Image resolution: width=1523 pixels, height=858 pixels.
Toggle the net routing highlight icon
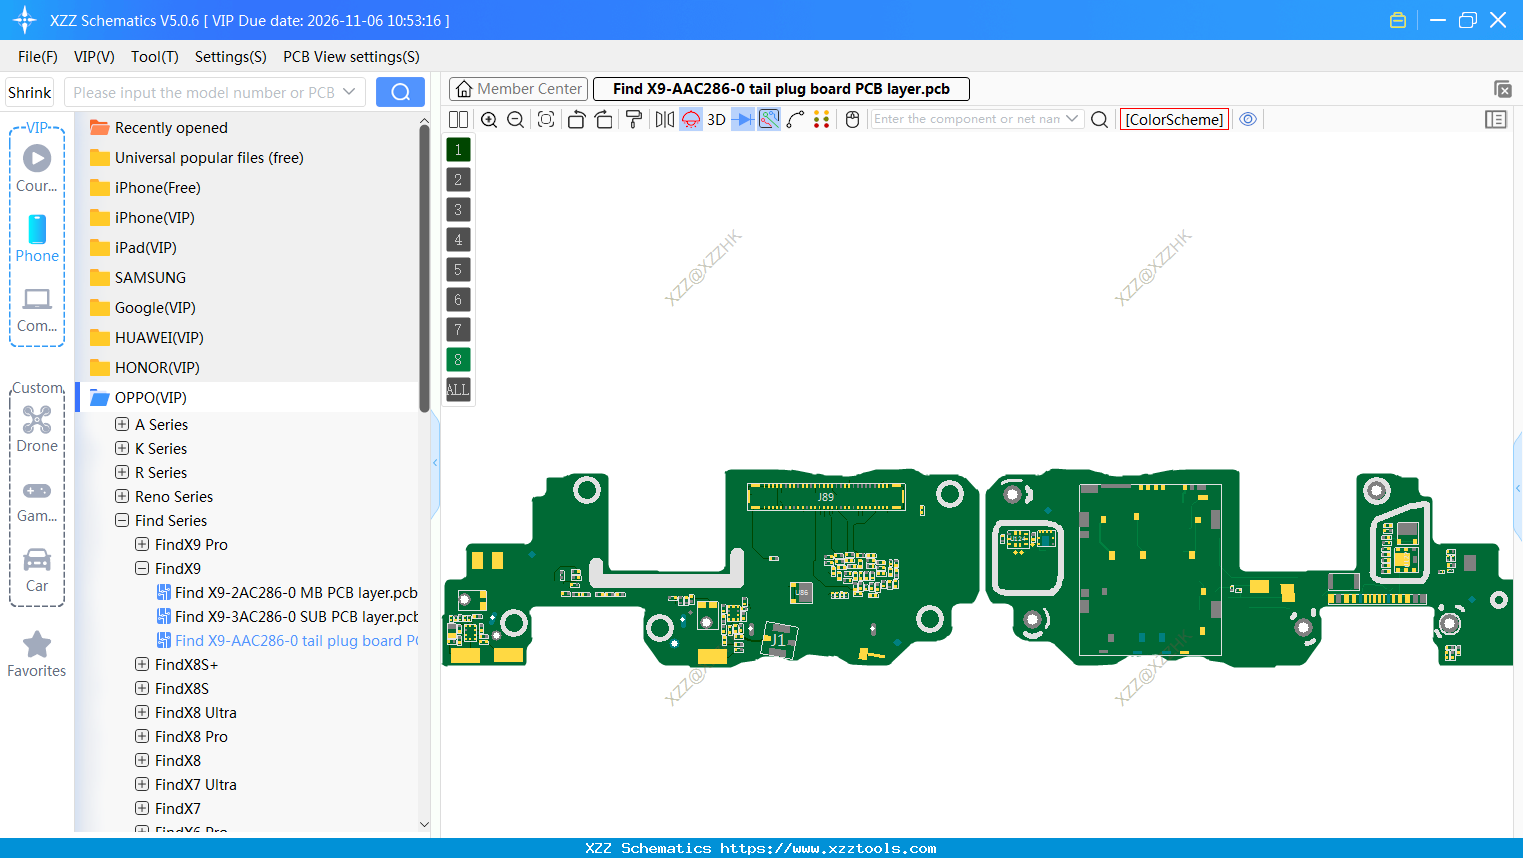(x=769, y=119)
